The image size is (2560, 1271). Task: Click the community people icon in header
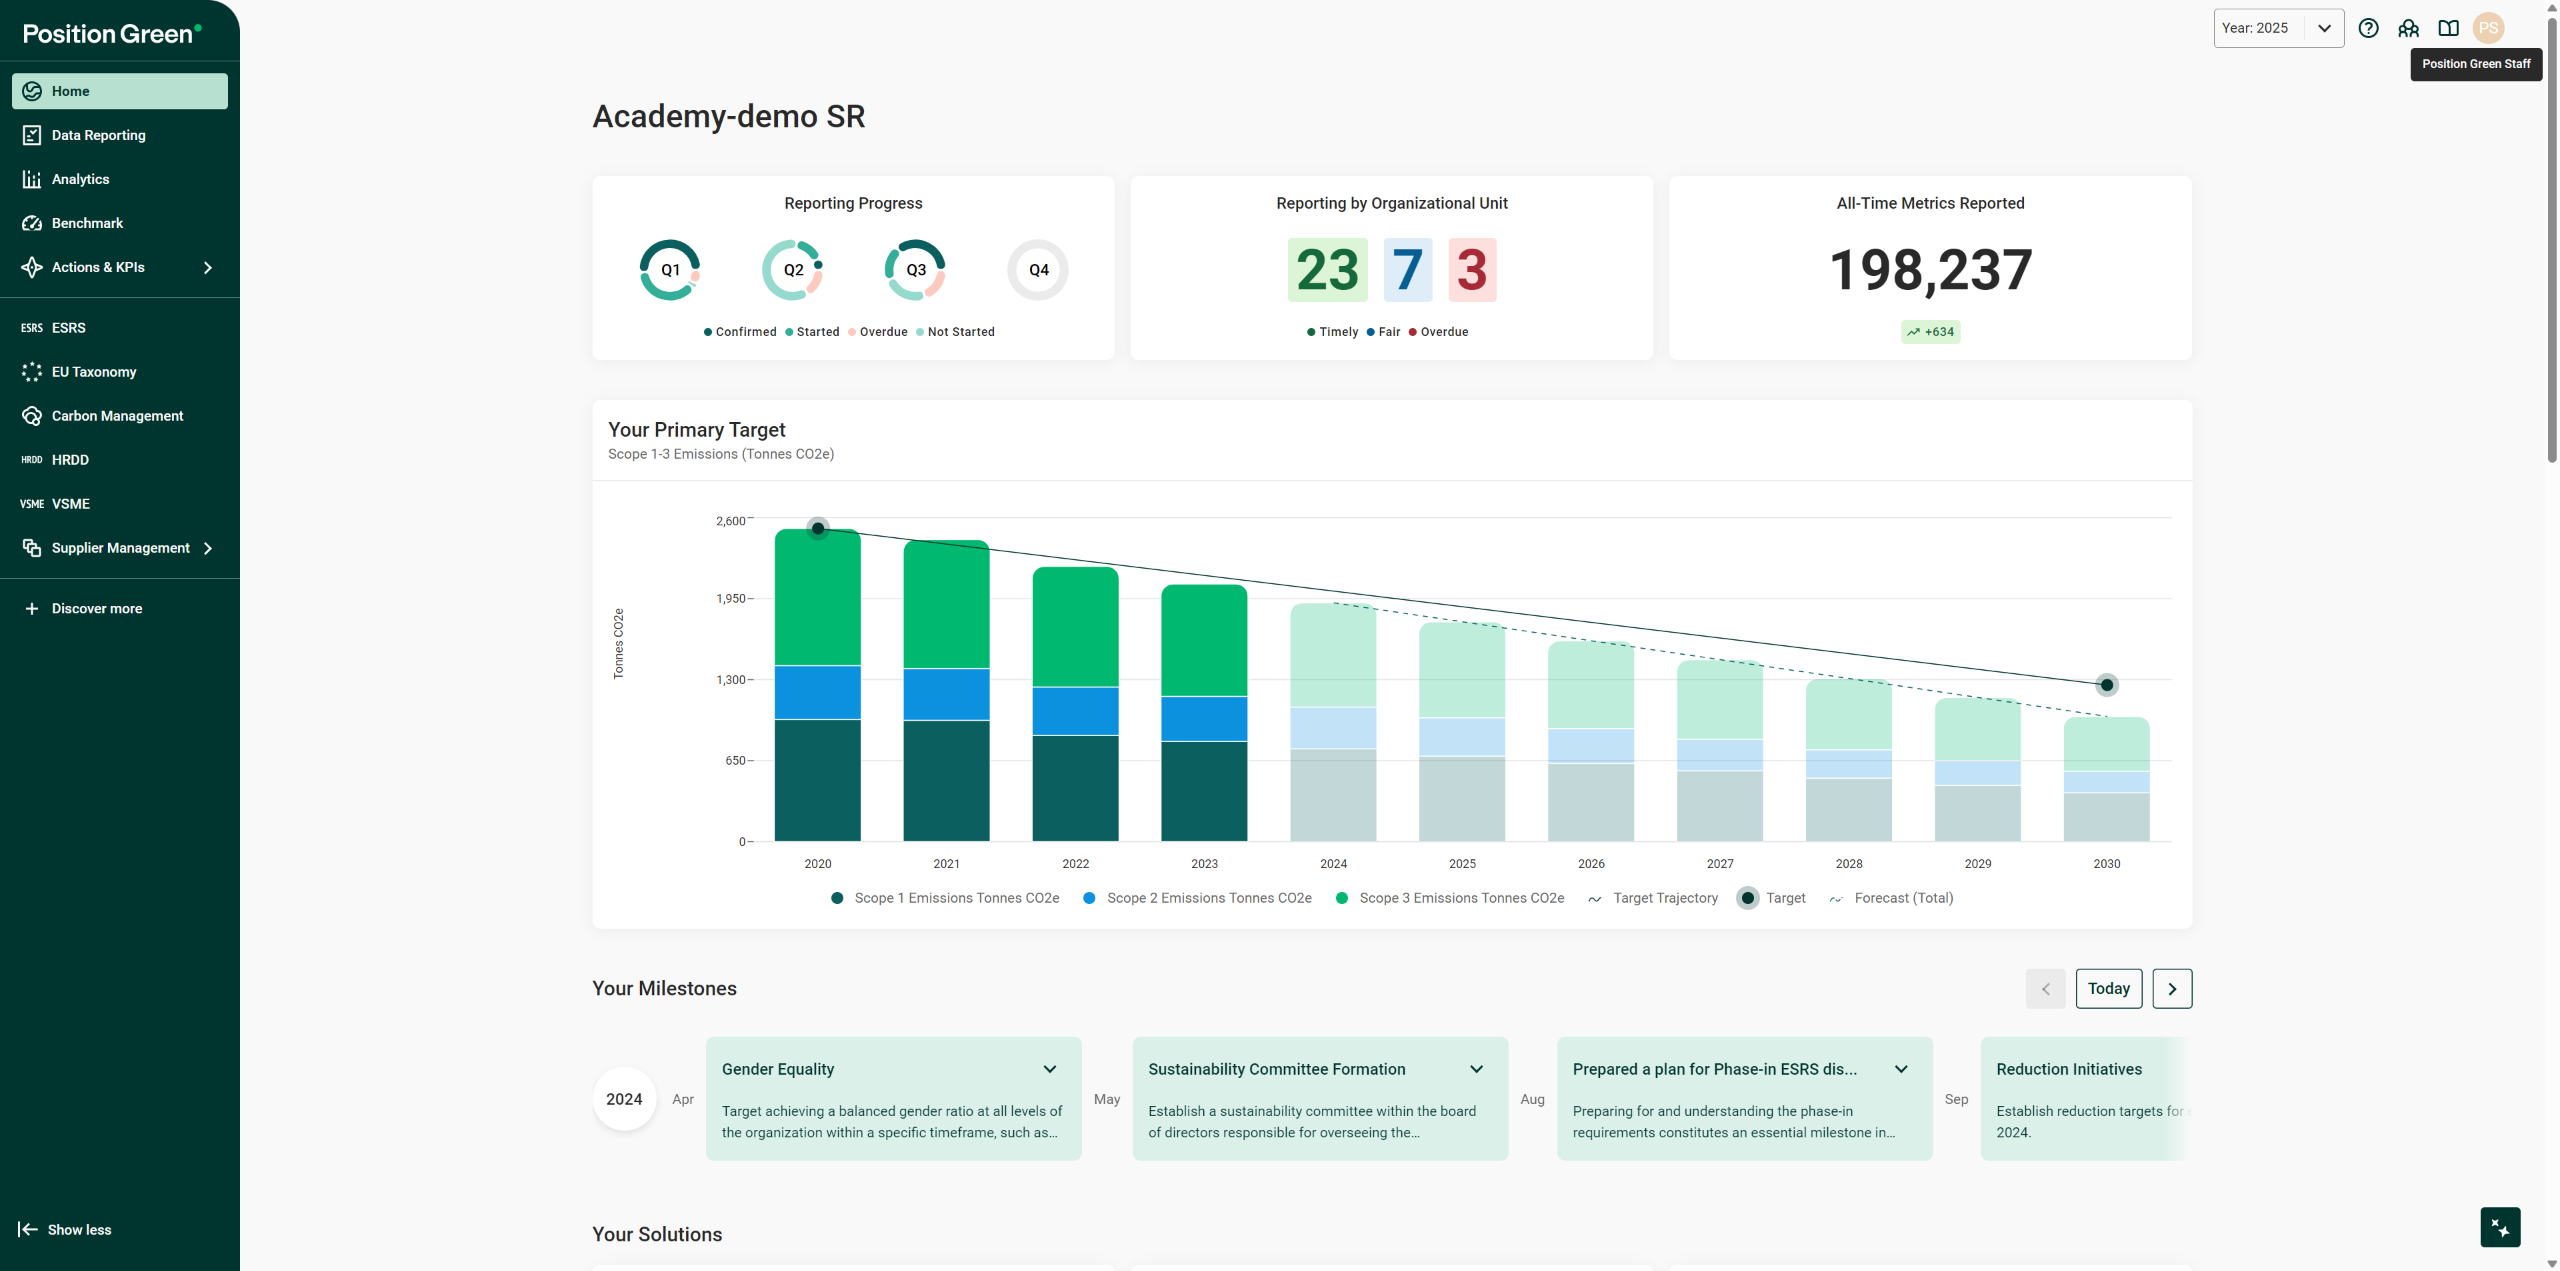pos(2408,28)
